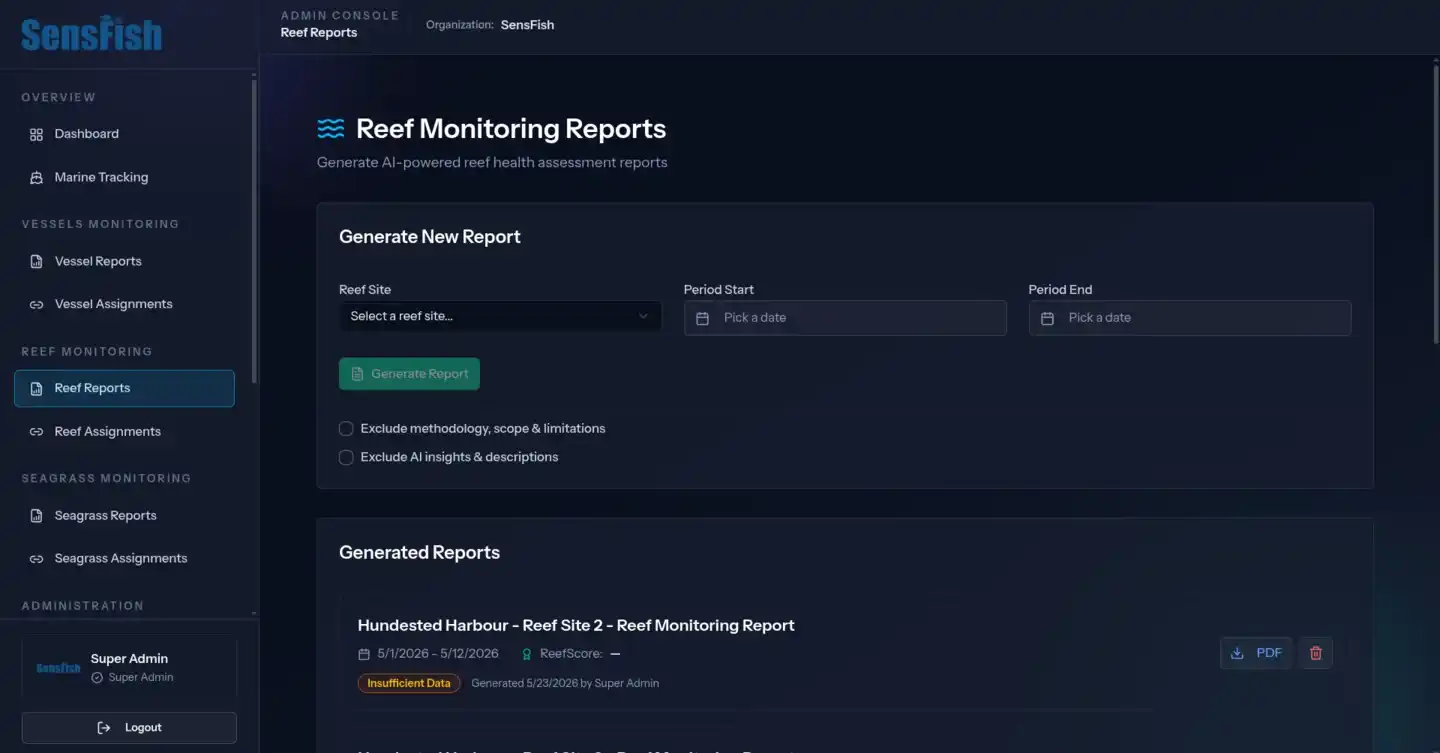Click the SensFish organization name in header

tap(527, 25)
